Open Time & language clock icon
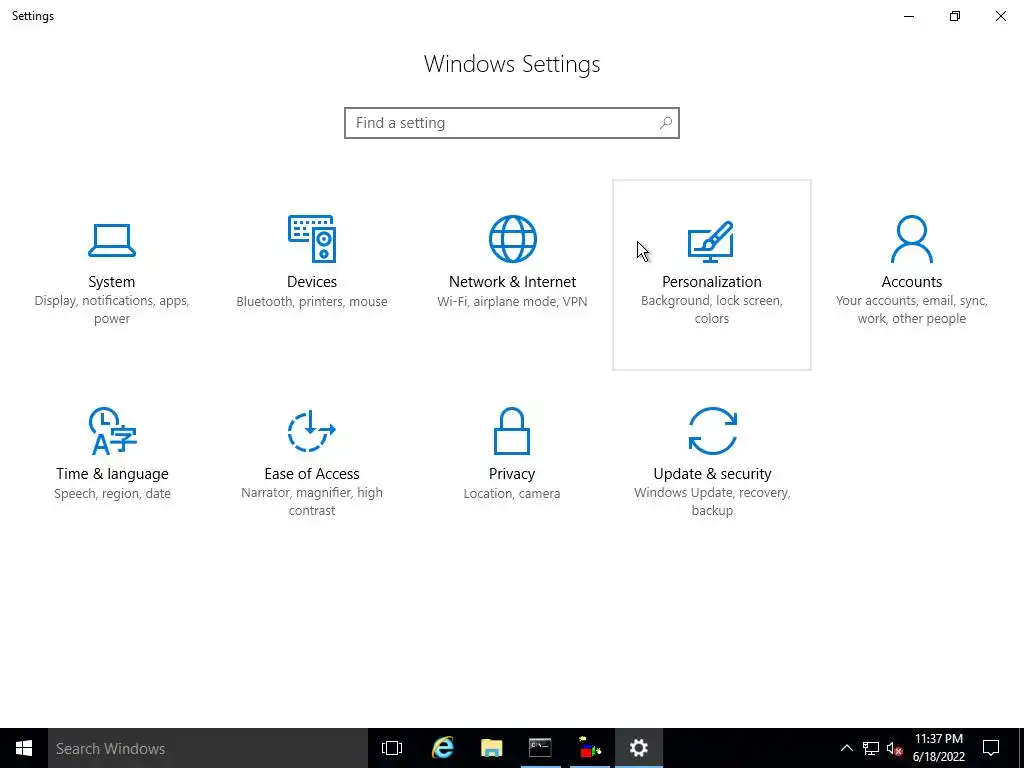This screenshot has height=768, width=1024. coord(112,430)
